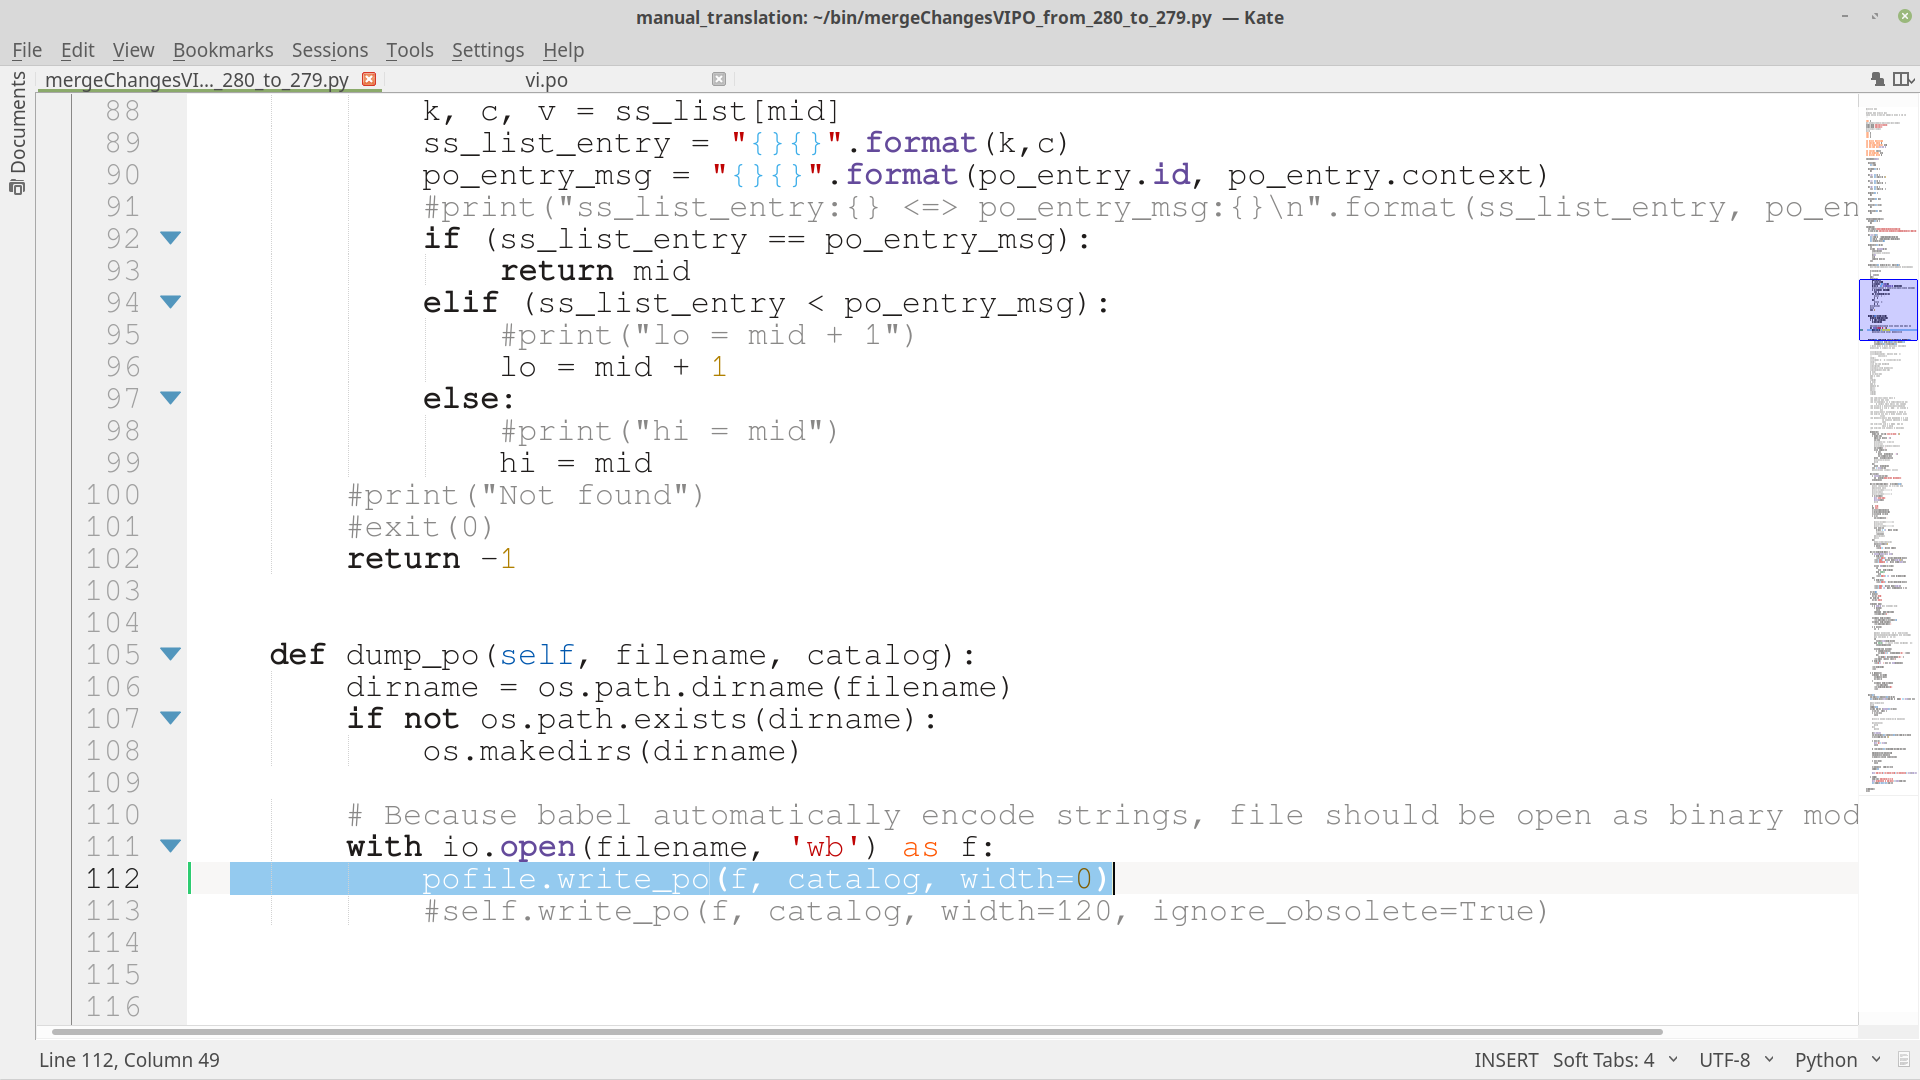Open the Bookmarks menu
The width and height of the screenshot is (1920, 1080).
(x=223, y=49)
